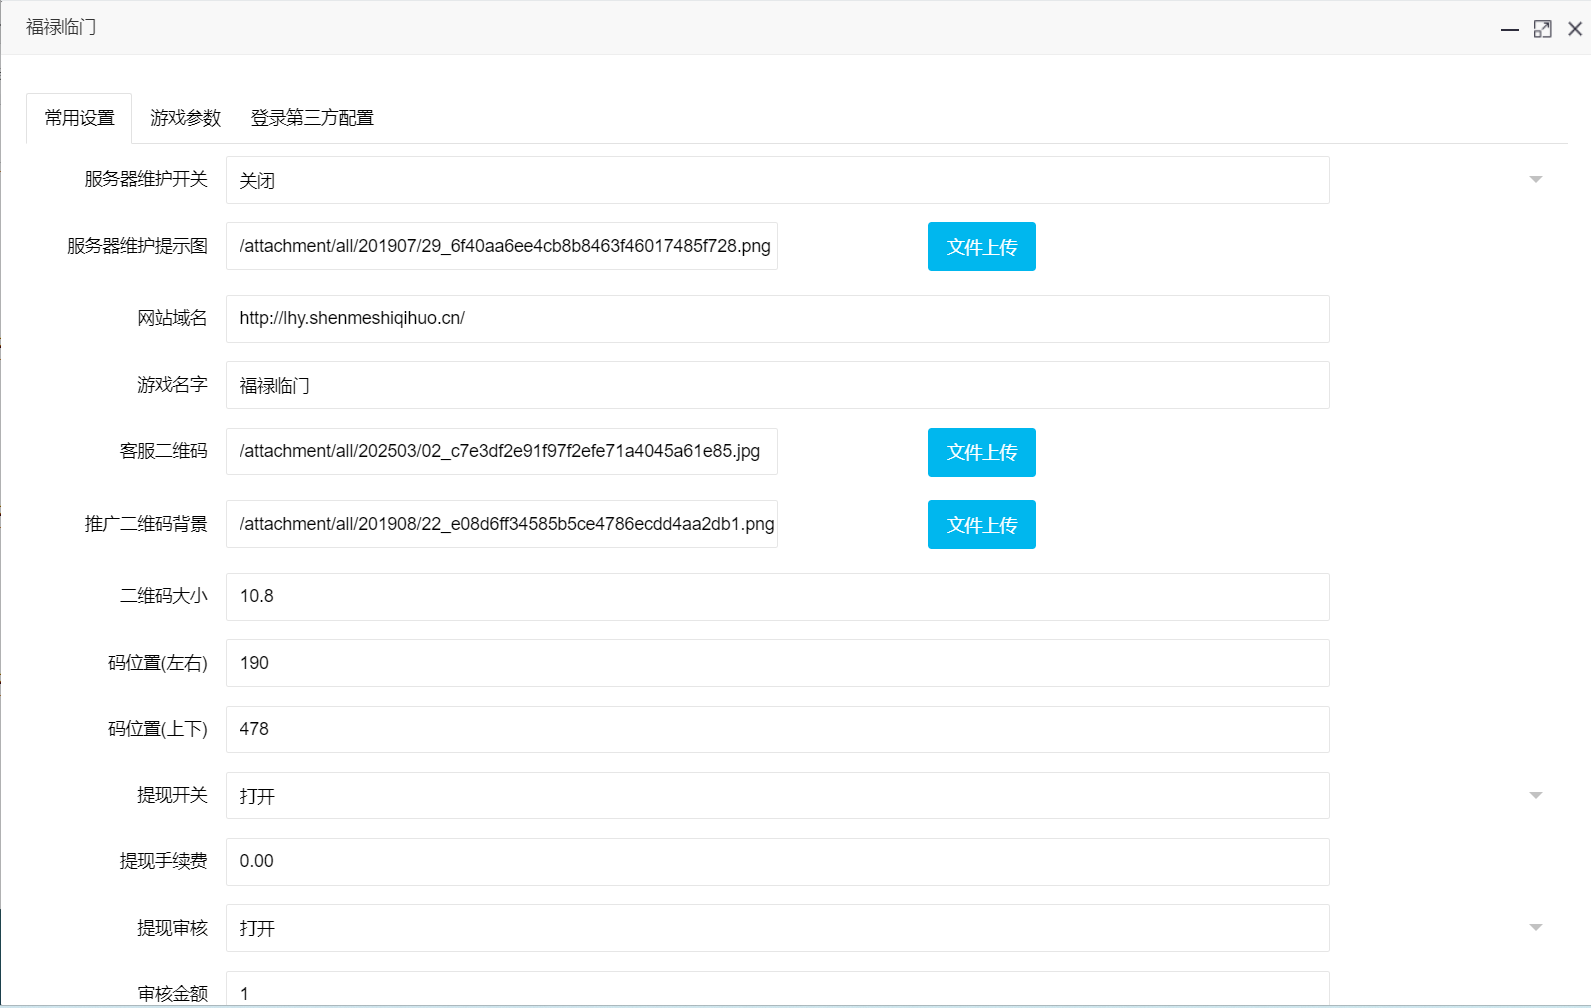Screen dimensions: 1591x1008
Task: Select the 码位置(上下) input box
Action: point(777,729)
